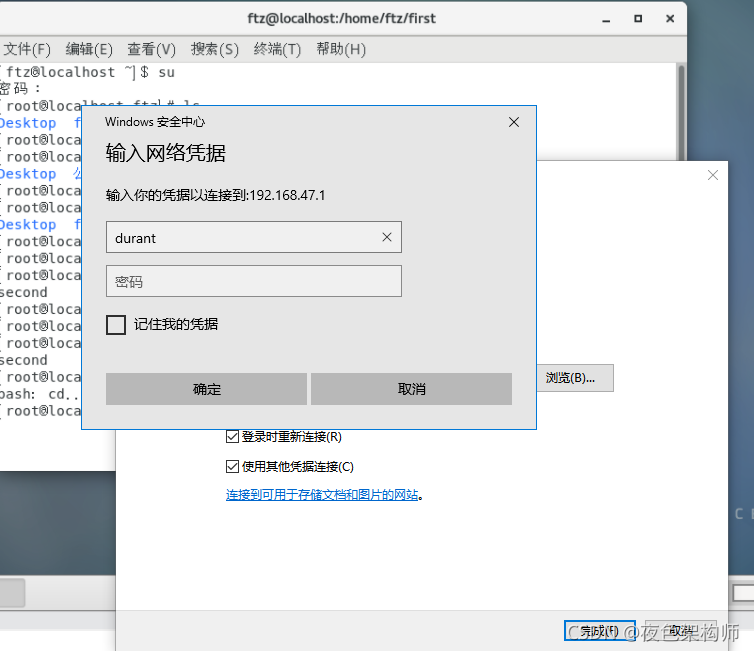754x651 pixels.
Task: Clear the durant username with X icon
Action: click(387, 237)
